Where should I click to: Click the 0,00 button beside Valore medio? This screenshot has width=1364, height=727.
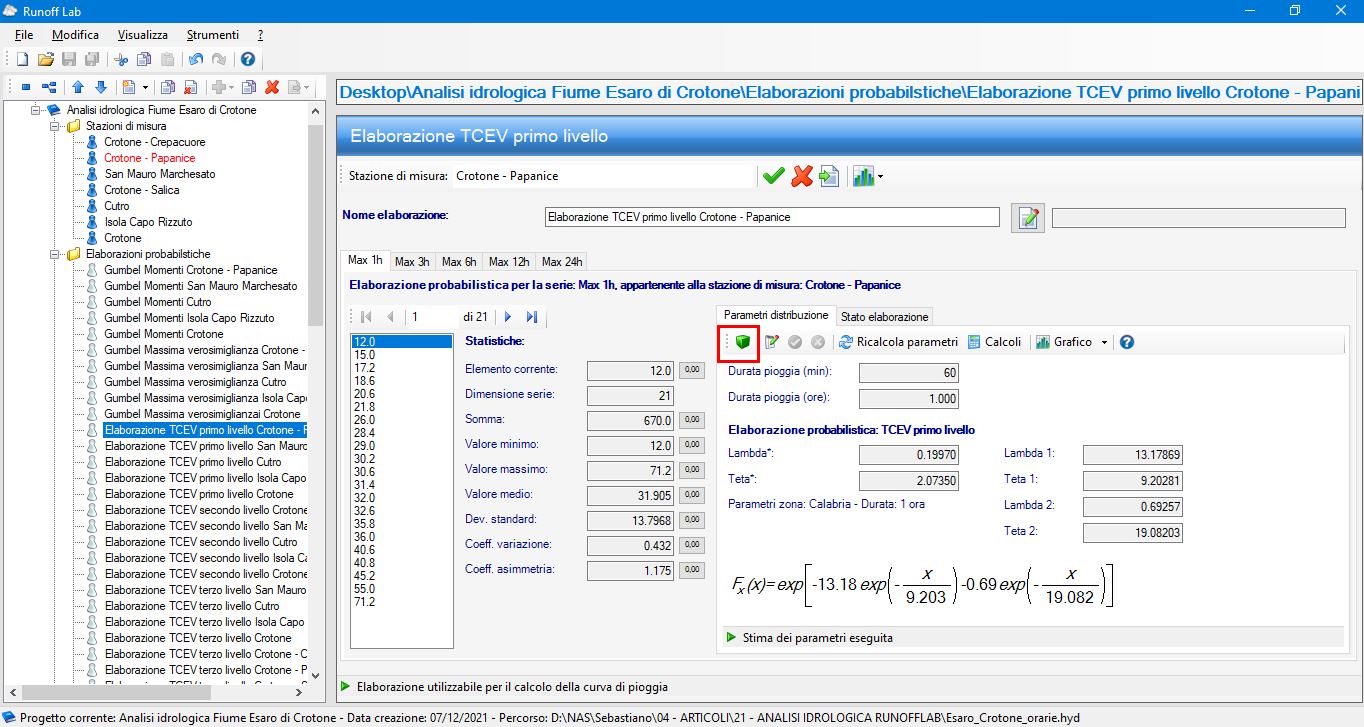click(x=692, y=495)
